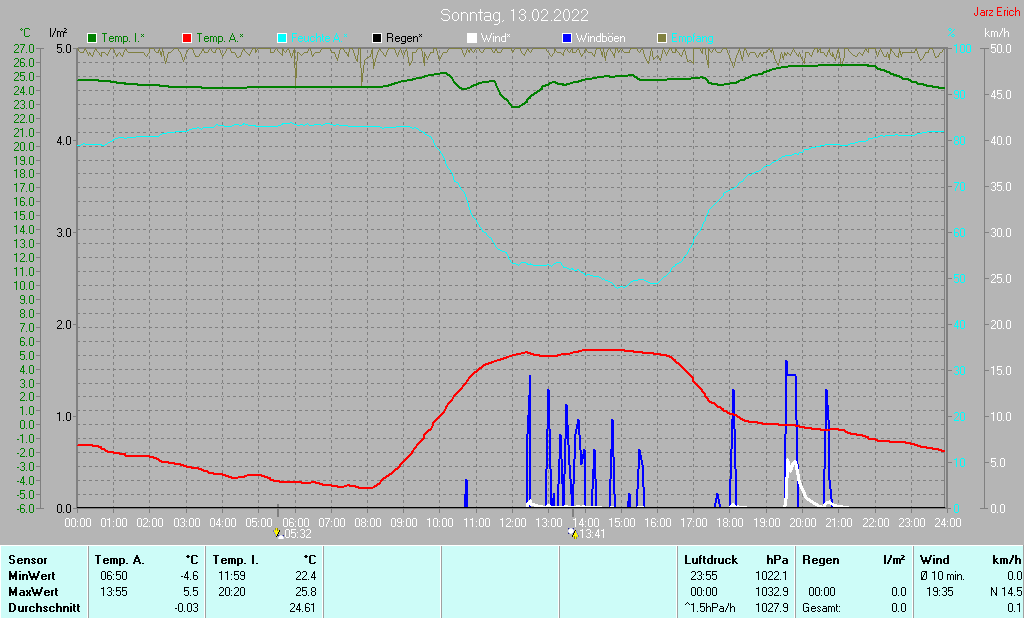The image size is (1024, 618).
Task: Click the 13:55 maximum time cell
Action: click(x=114, y=592)
